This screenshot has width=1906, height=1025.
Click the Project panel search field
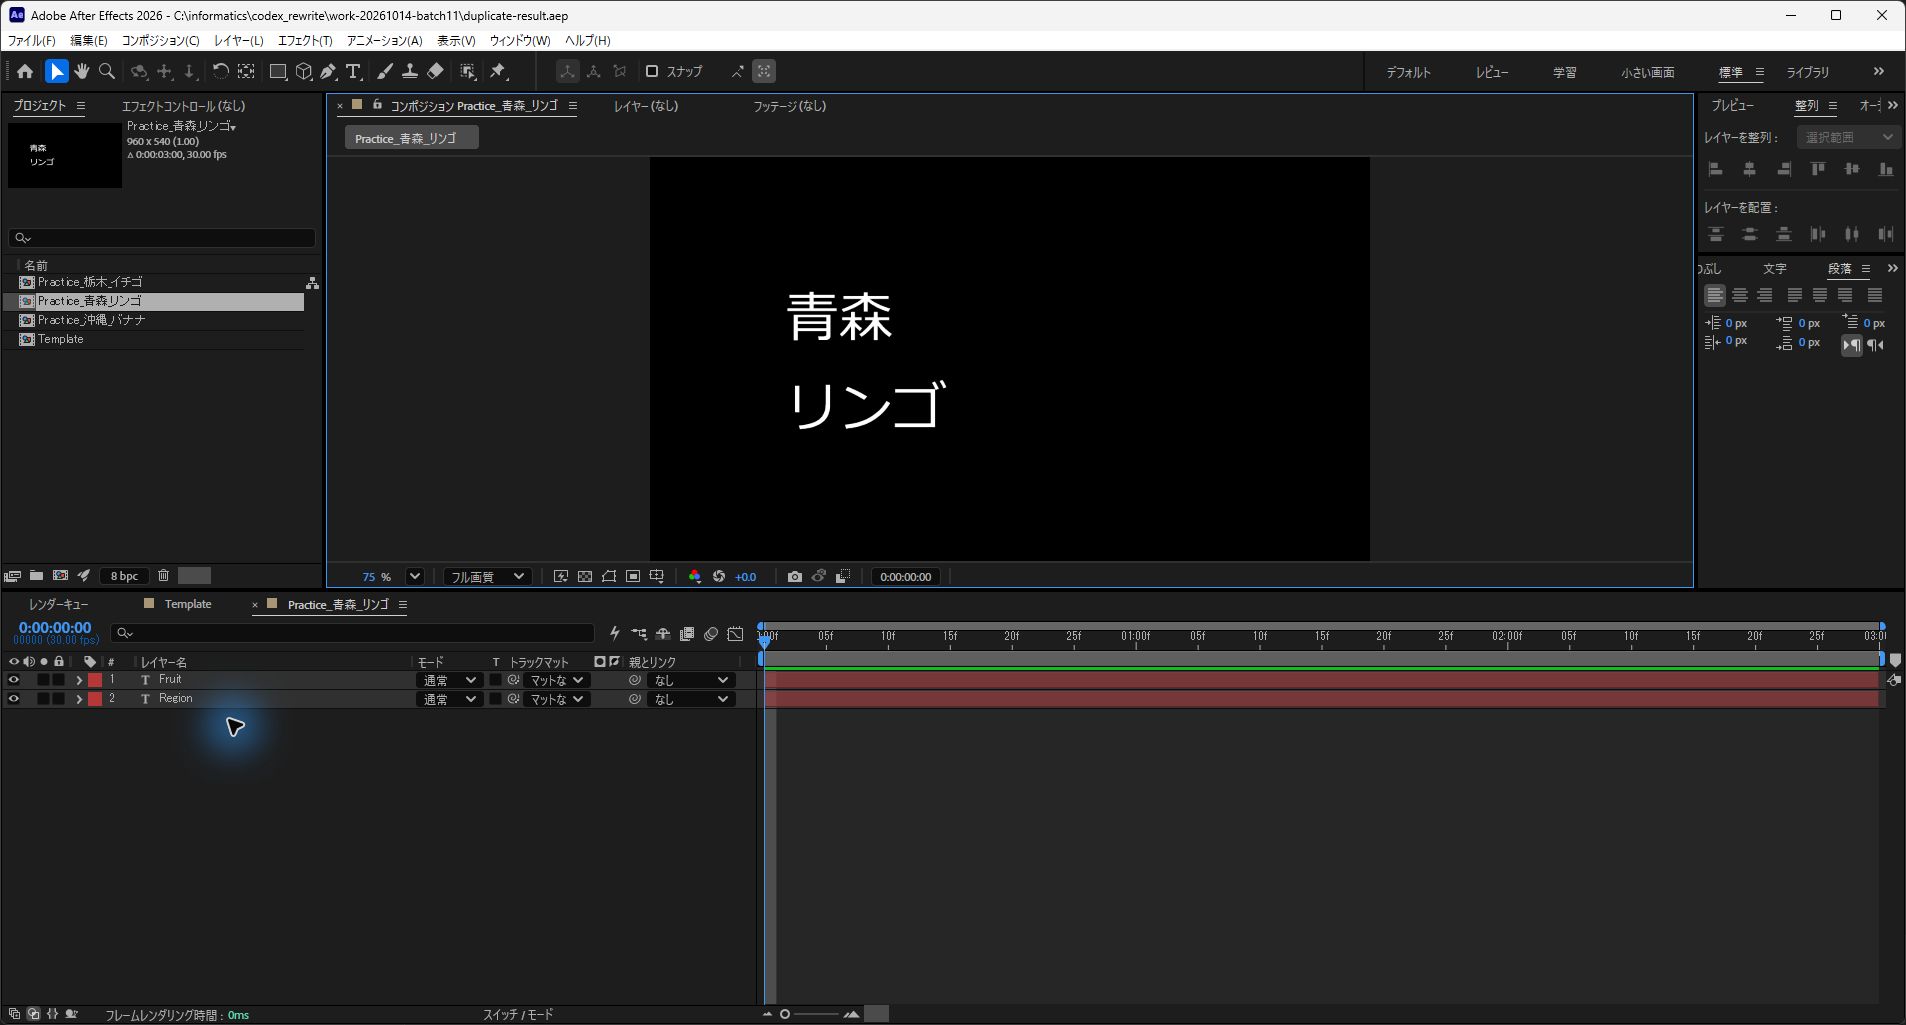(x=162, y=238)
